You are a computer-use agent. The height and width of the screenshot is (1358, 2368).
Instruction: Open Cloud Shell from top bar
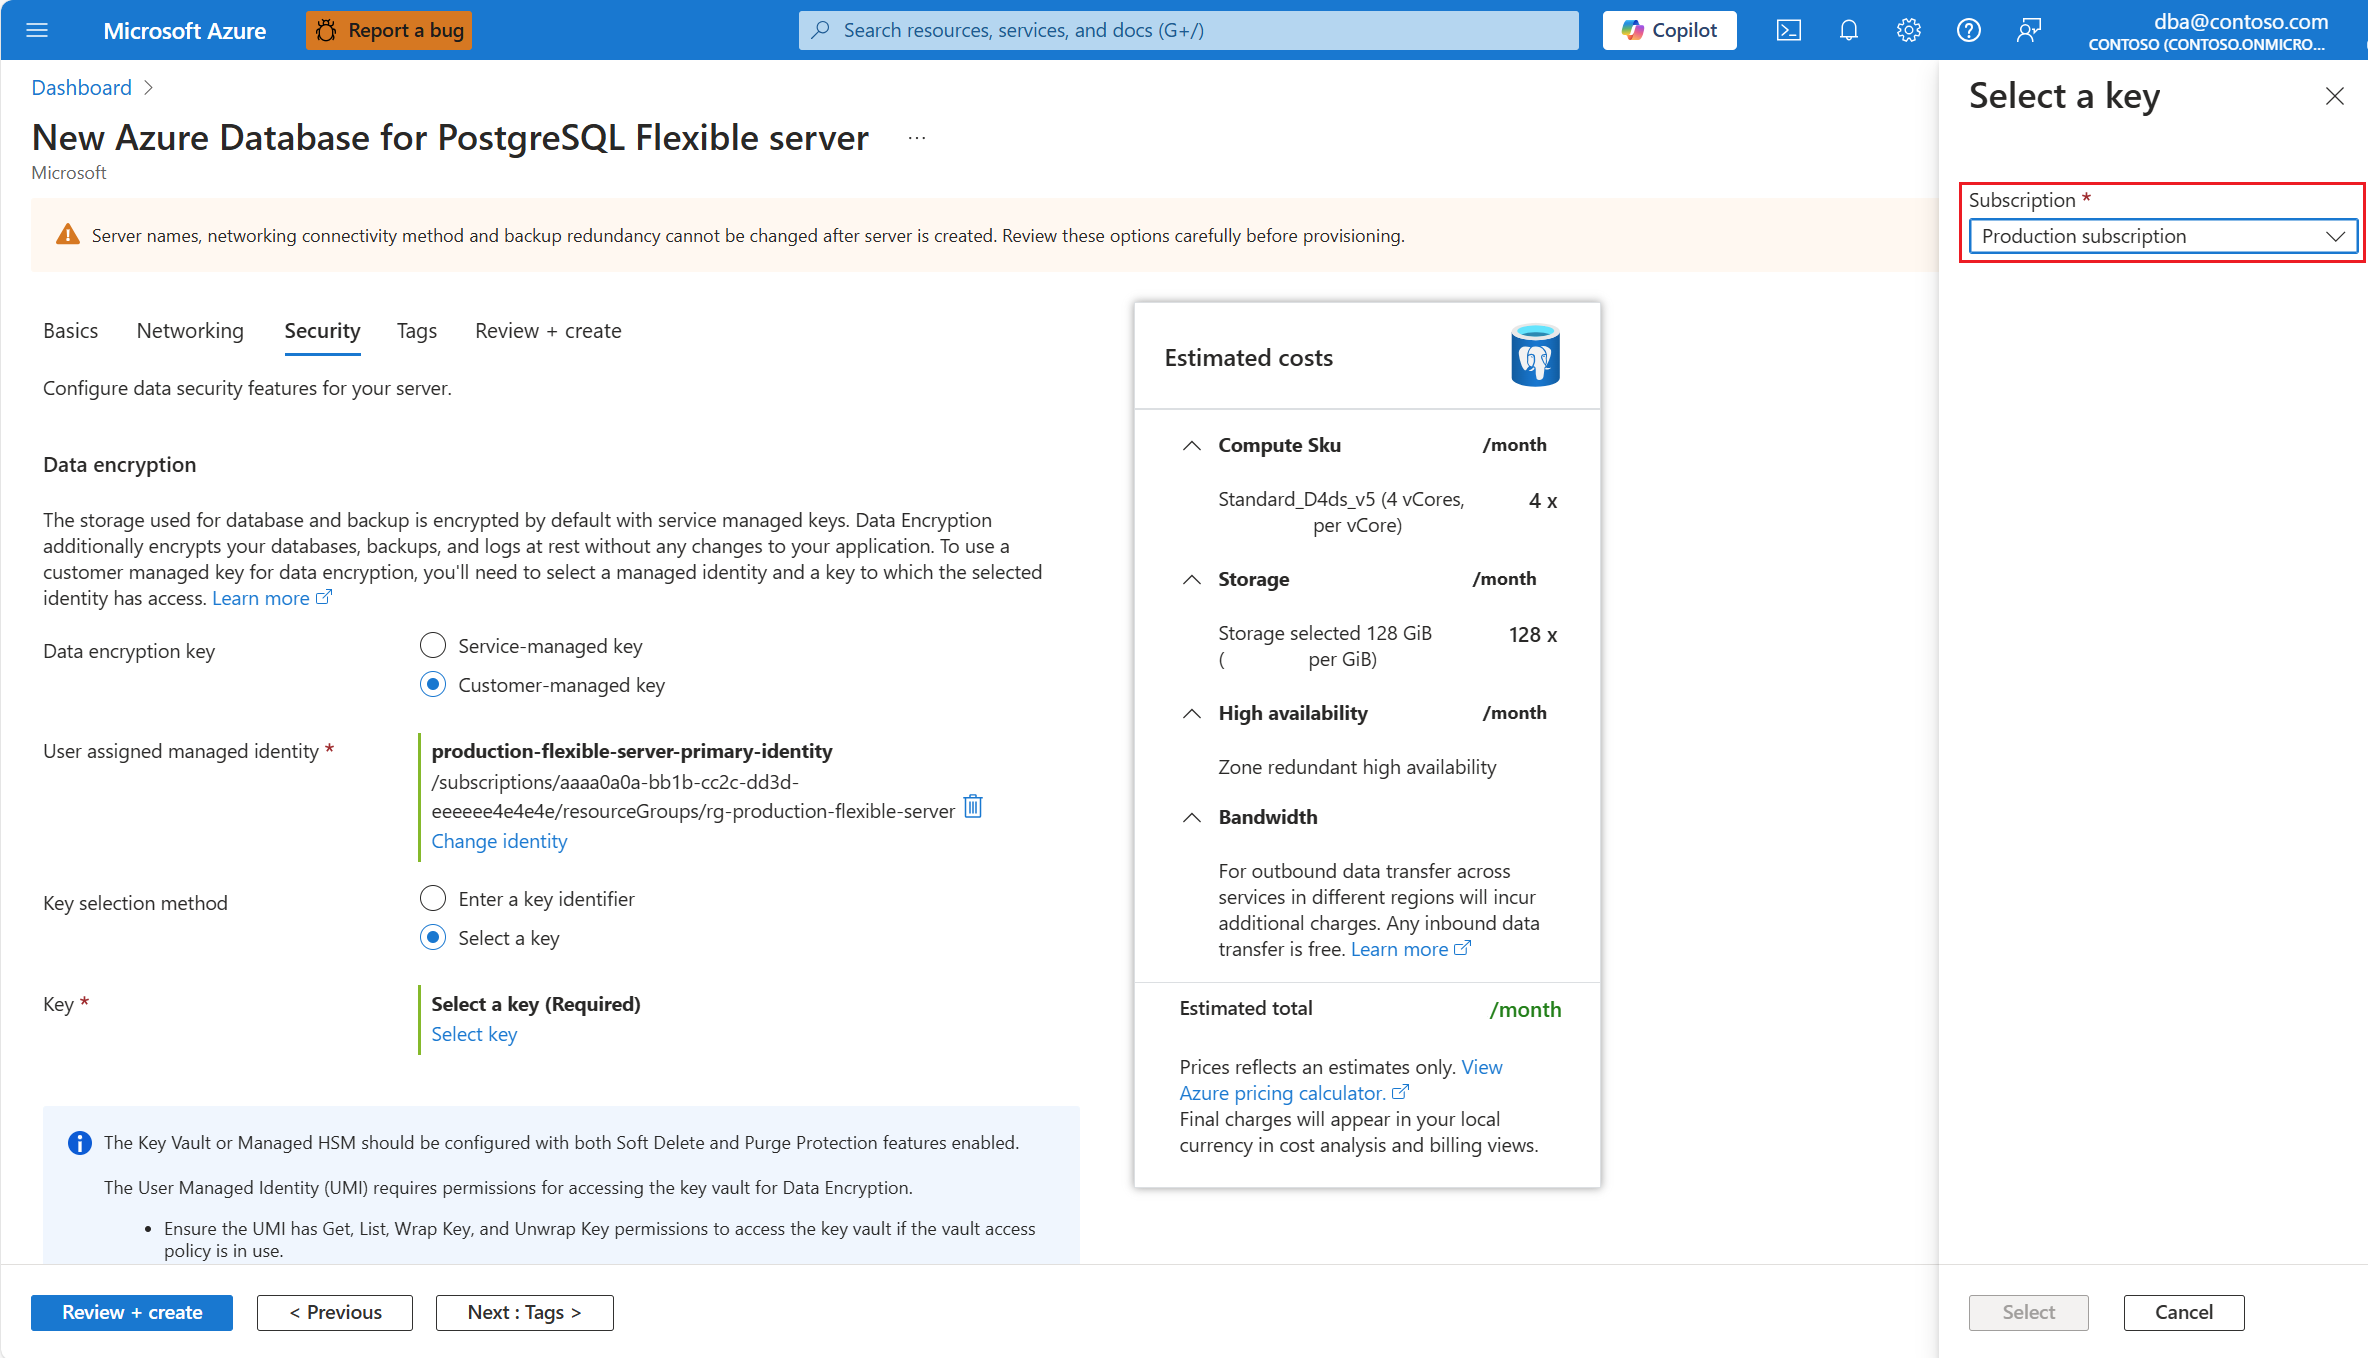point(1788,30)
